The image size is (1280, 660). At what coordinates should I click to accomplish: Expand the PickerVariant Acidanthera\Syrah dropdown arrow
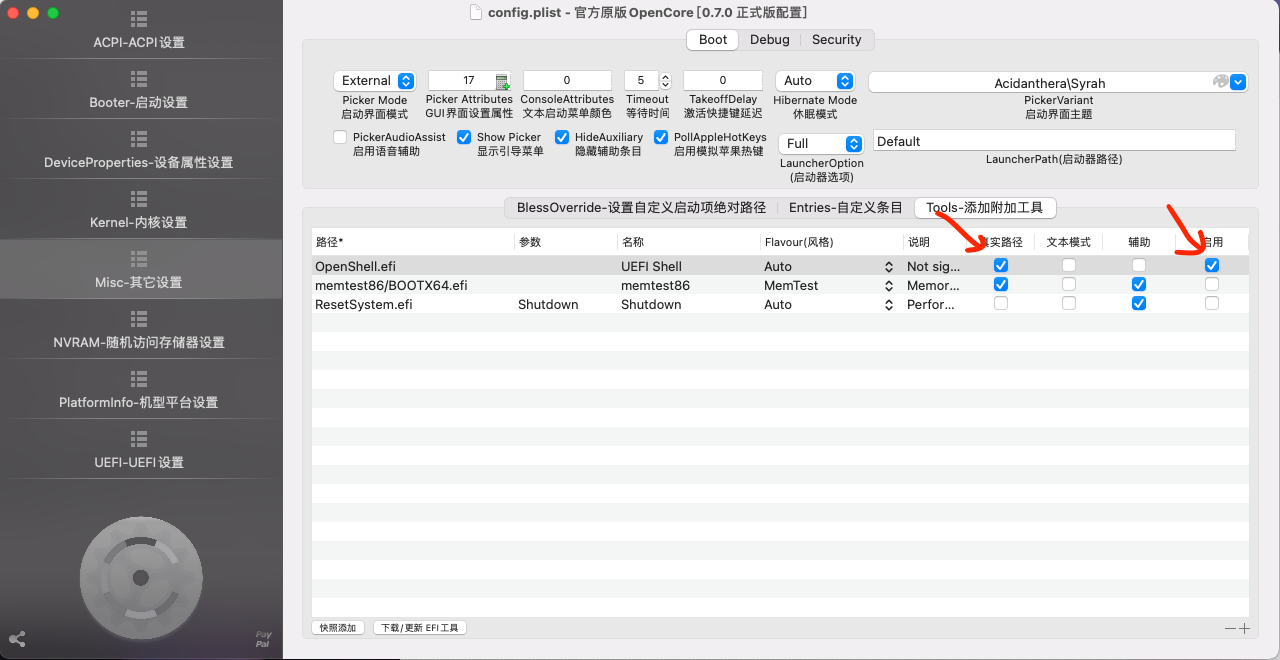pos(1238,82)
